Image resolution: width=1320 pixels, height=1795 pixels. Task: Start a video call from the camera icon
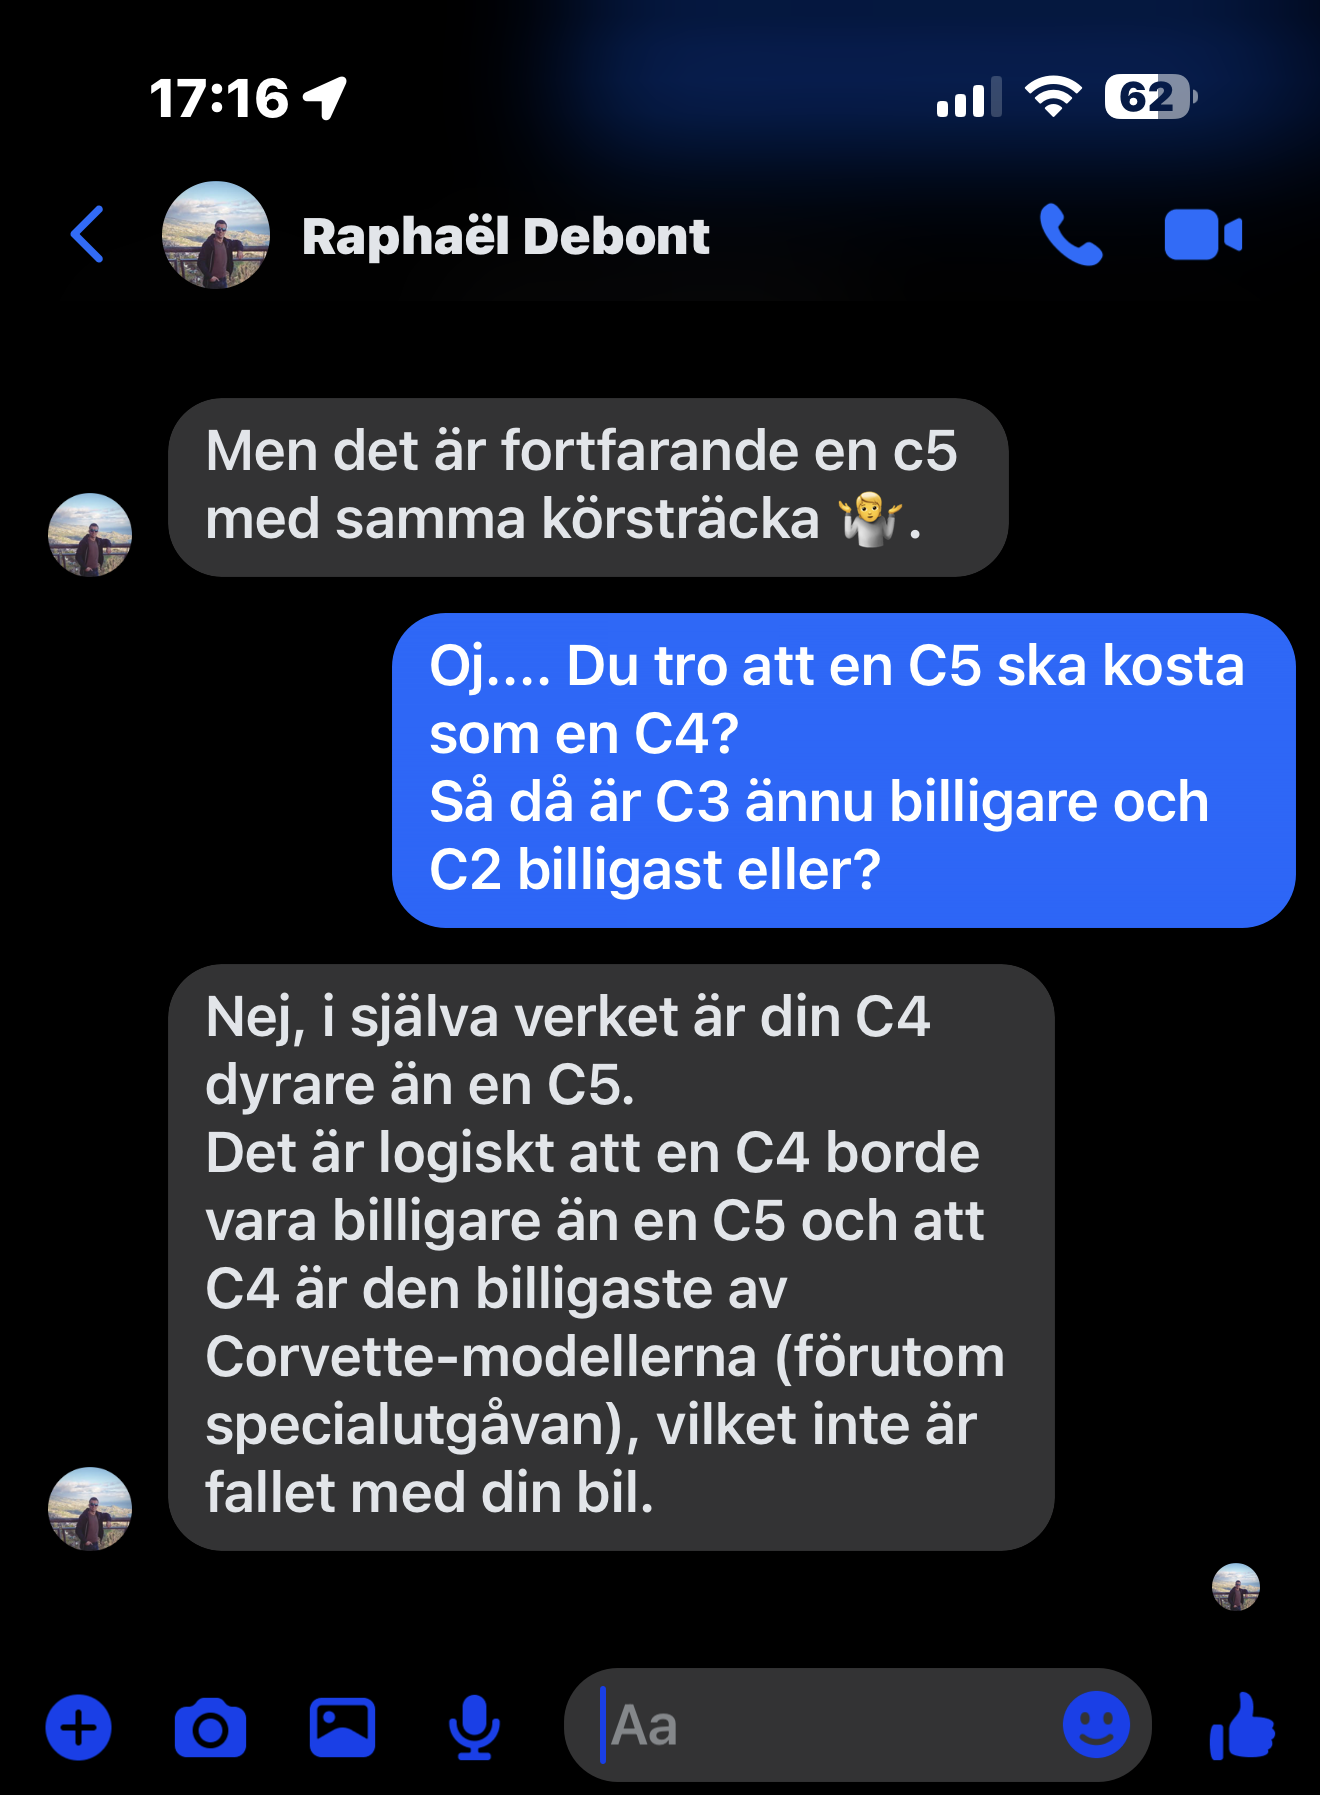click(1203, 235)
